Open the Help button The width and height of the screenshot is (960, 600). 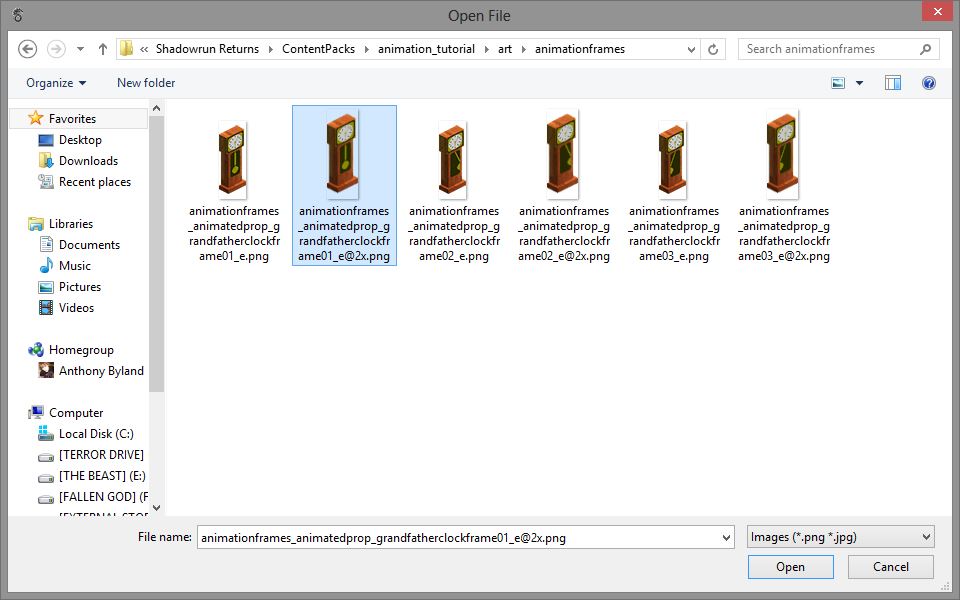929,83
